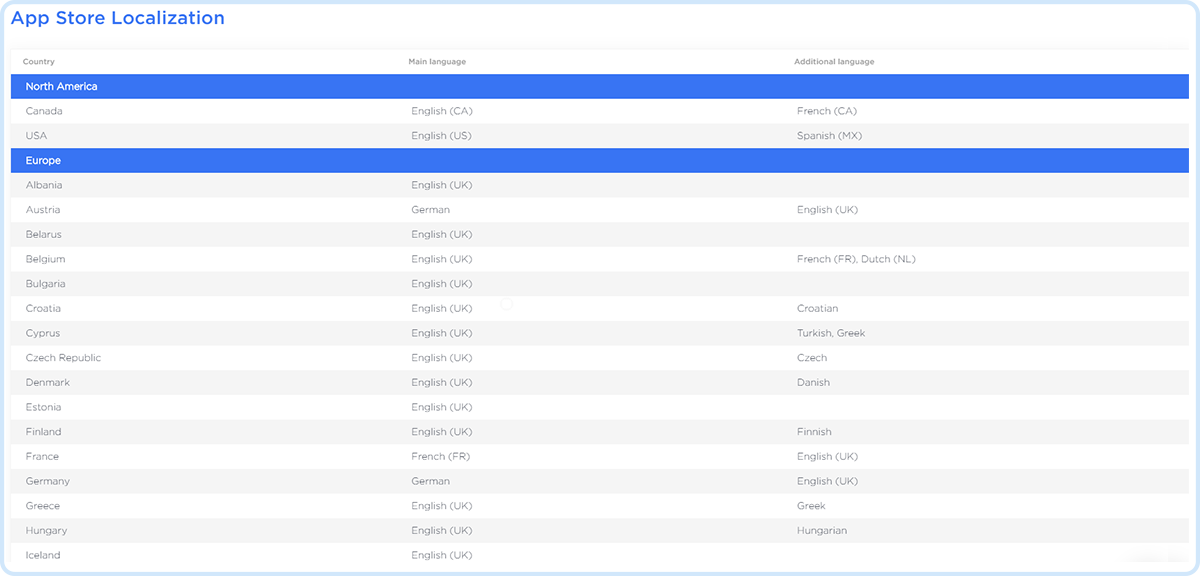Click the Hungarian additional language cell
Screen dimensions: 1200x576
click(x=821, y=531)
